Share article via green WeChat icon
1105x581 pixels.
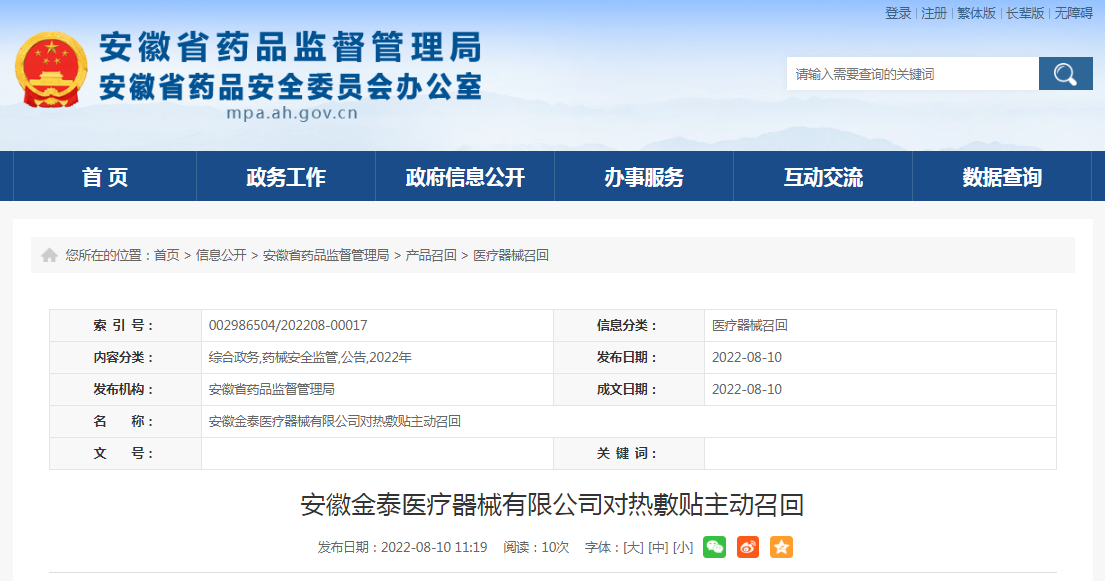[x=714, y=547]
